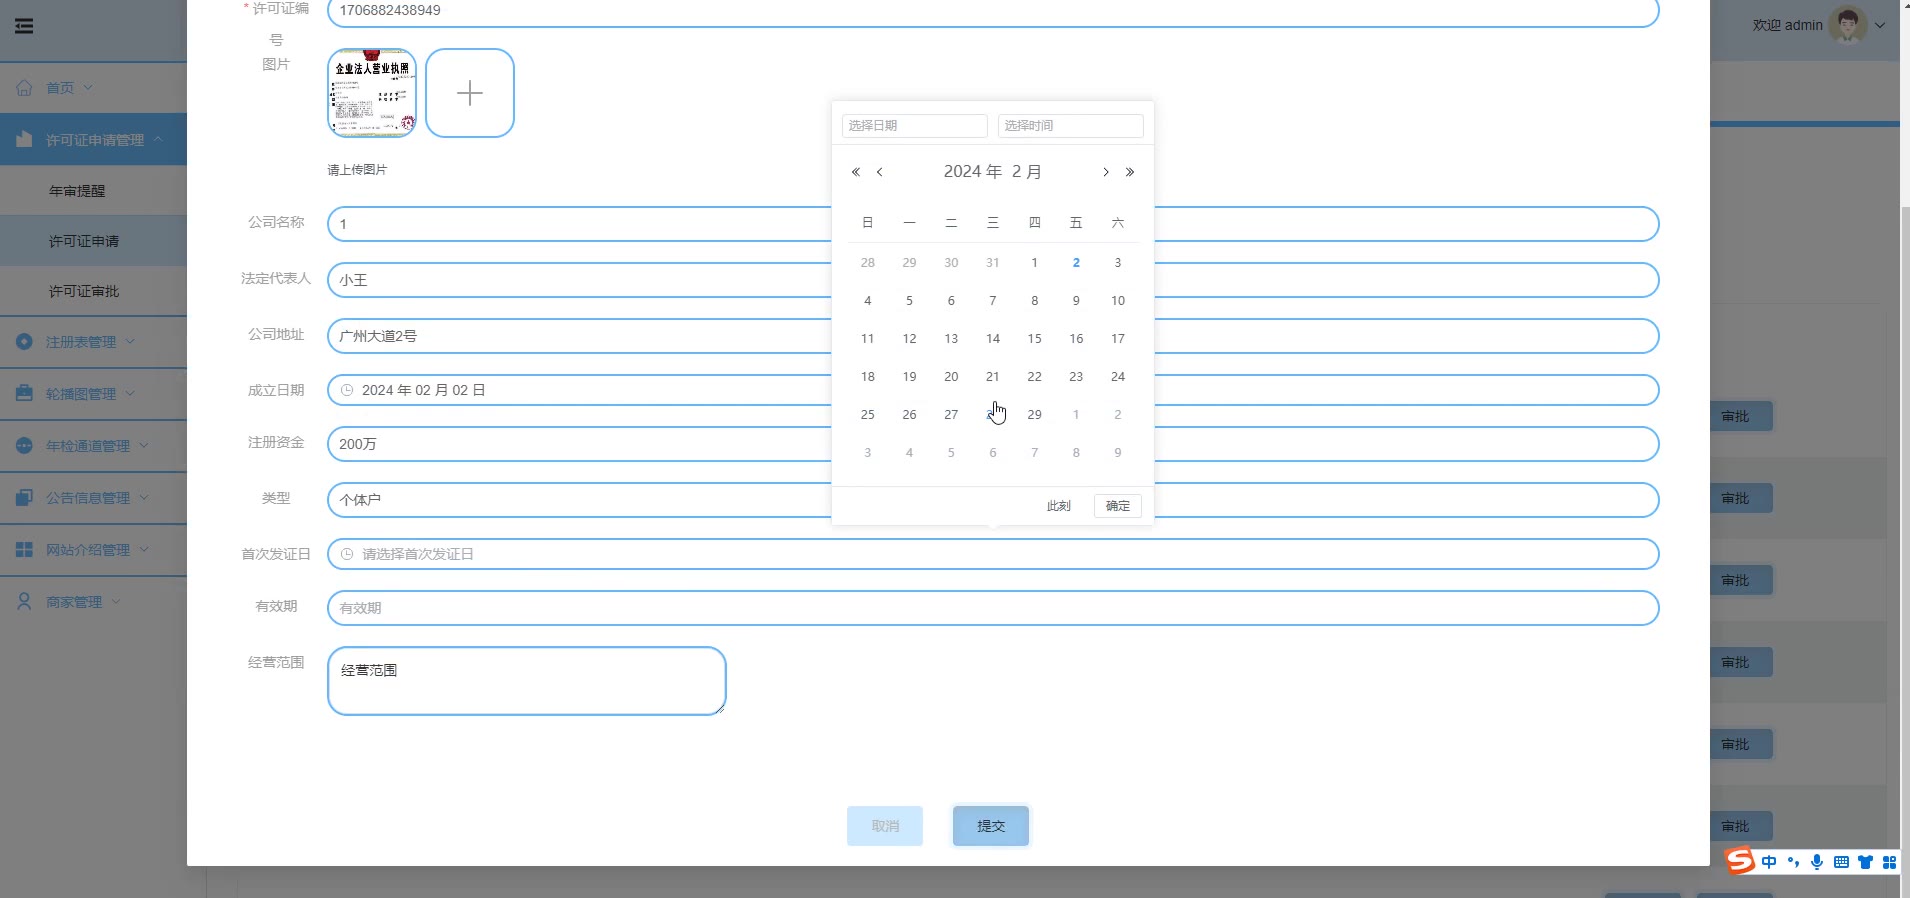Expand the admin user dropdown arrow
This screenshot has height=898, width=1910.
(1880, 26)
